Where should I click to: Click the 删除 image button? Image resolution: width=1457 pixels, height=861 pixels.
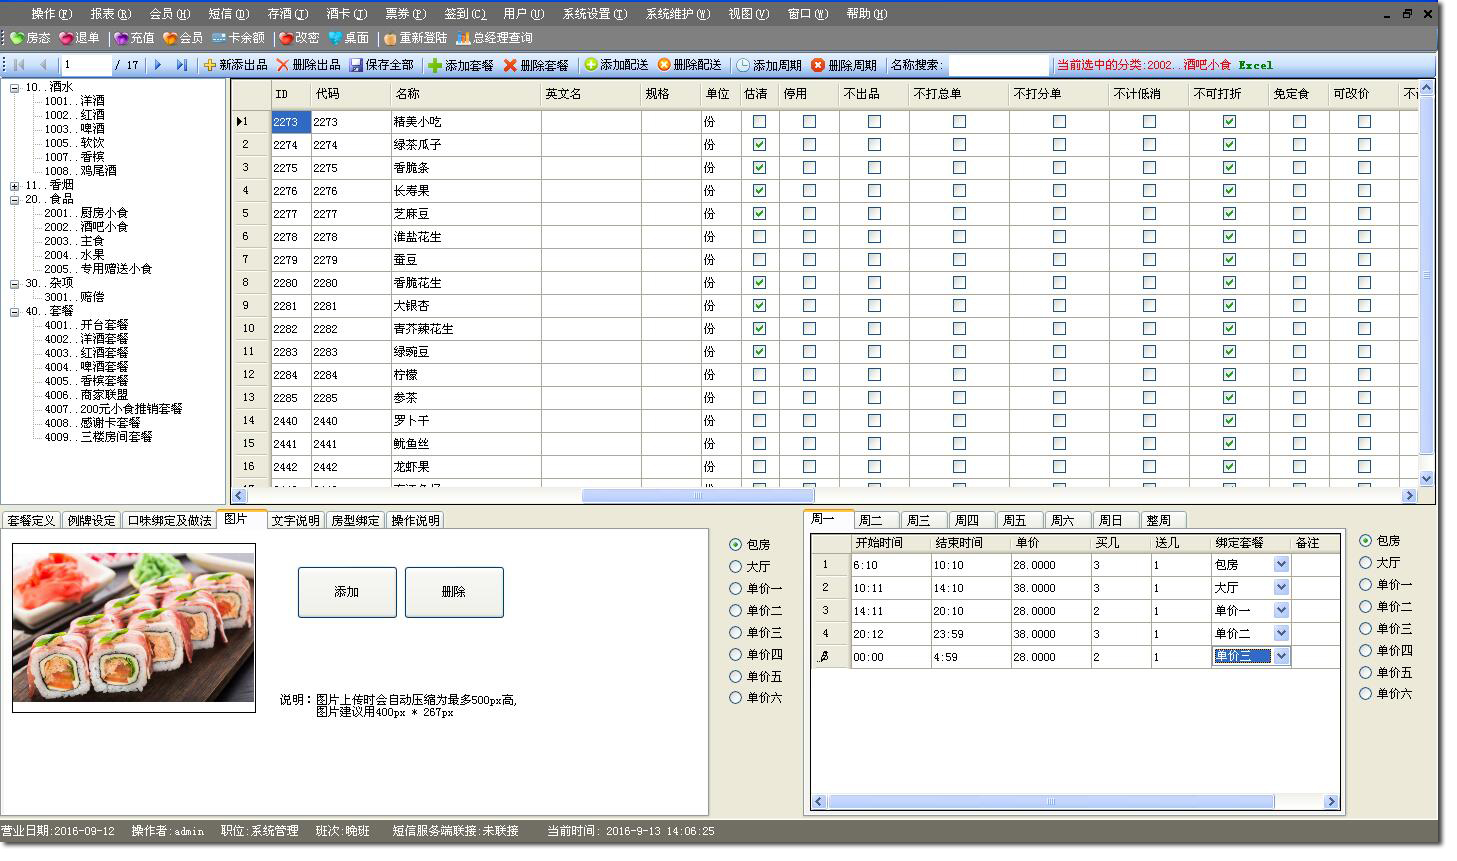coord(454,592)
